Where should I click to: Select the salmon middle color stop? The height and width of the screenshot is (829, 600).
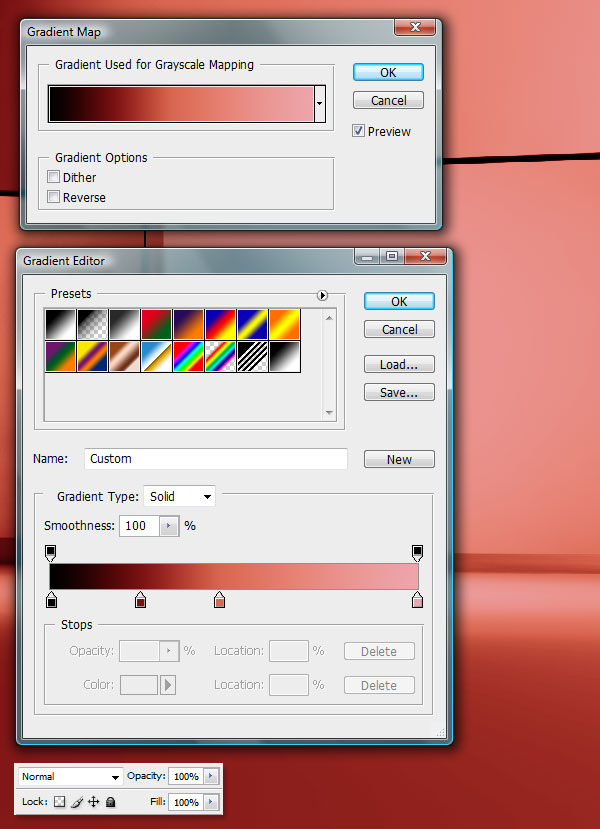pyautogui.click(x=219, y=600)
